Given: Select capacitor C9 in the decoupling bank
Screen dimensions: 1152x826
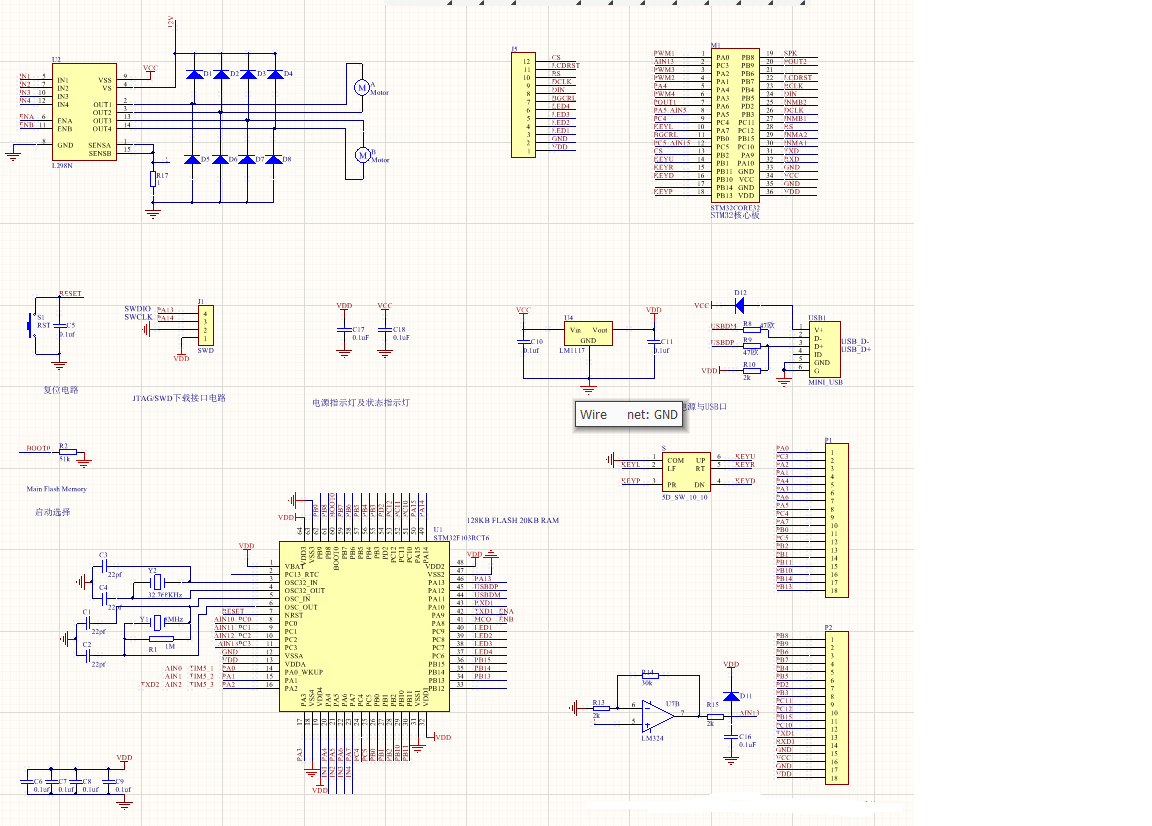Looking at the screenshot, I should 108,781.
